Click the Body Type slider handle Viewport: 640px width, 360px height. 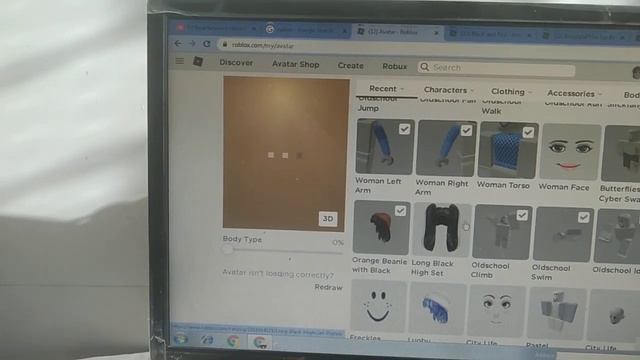click(228, 249)
